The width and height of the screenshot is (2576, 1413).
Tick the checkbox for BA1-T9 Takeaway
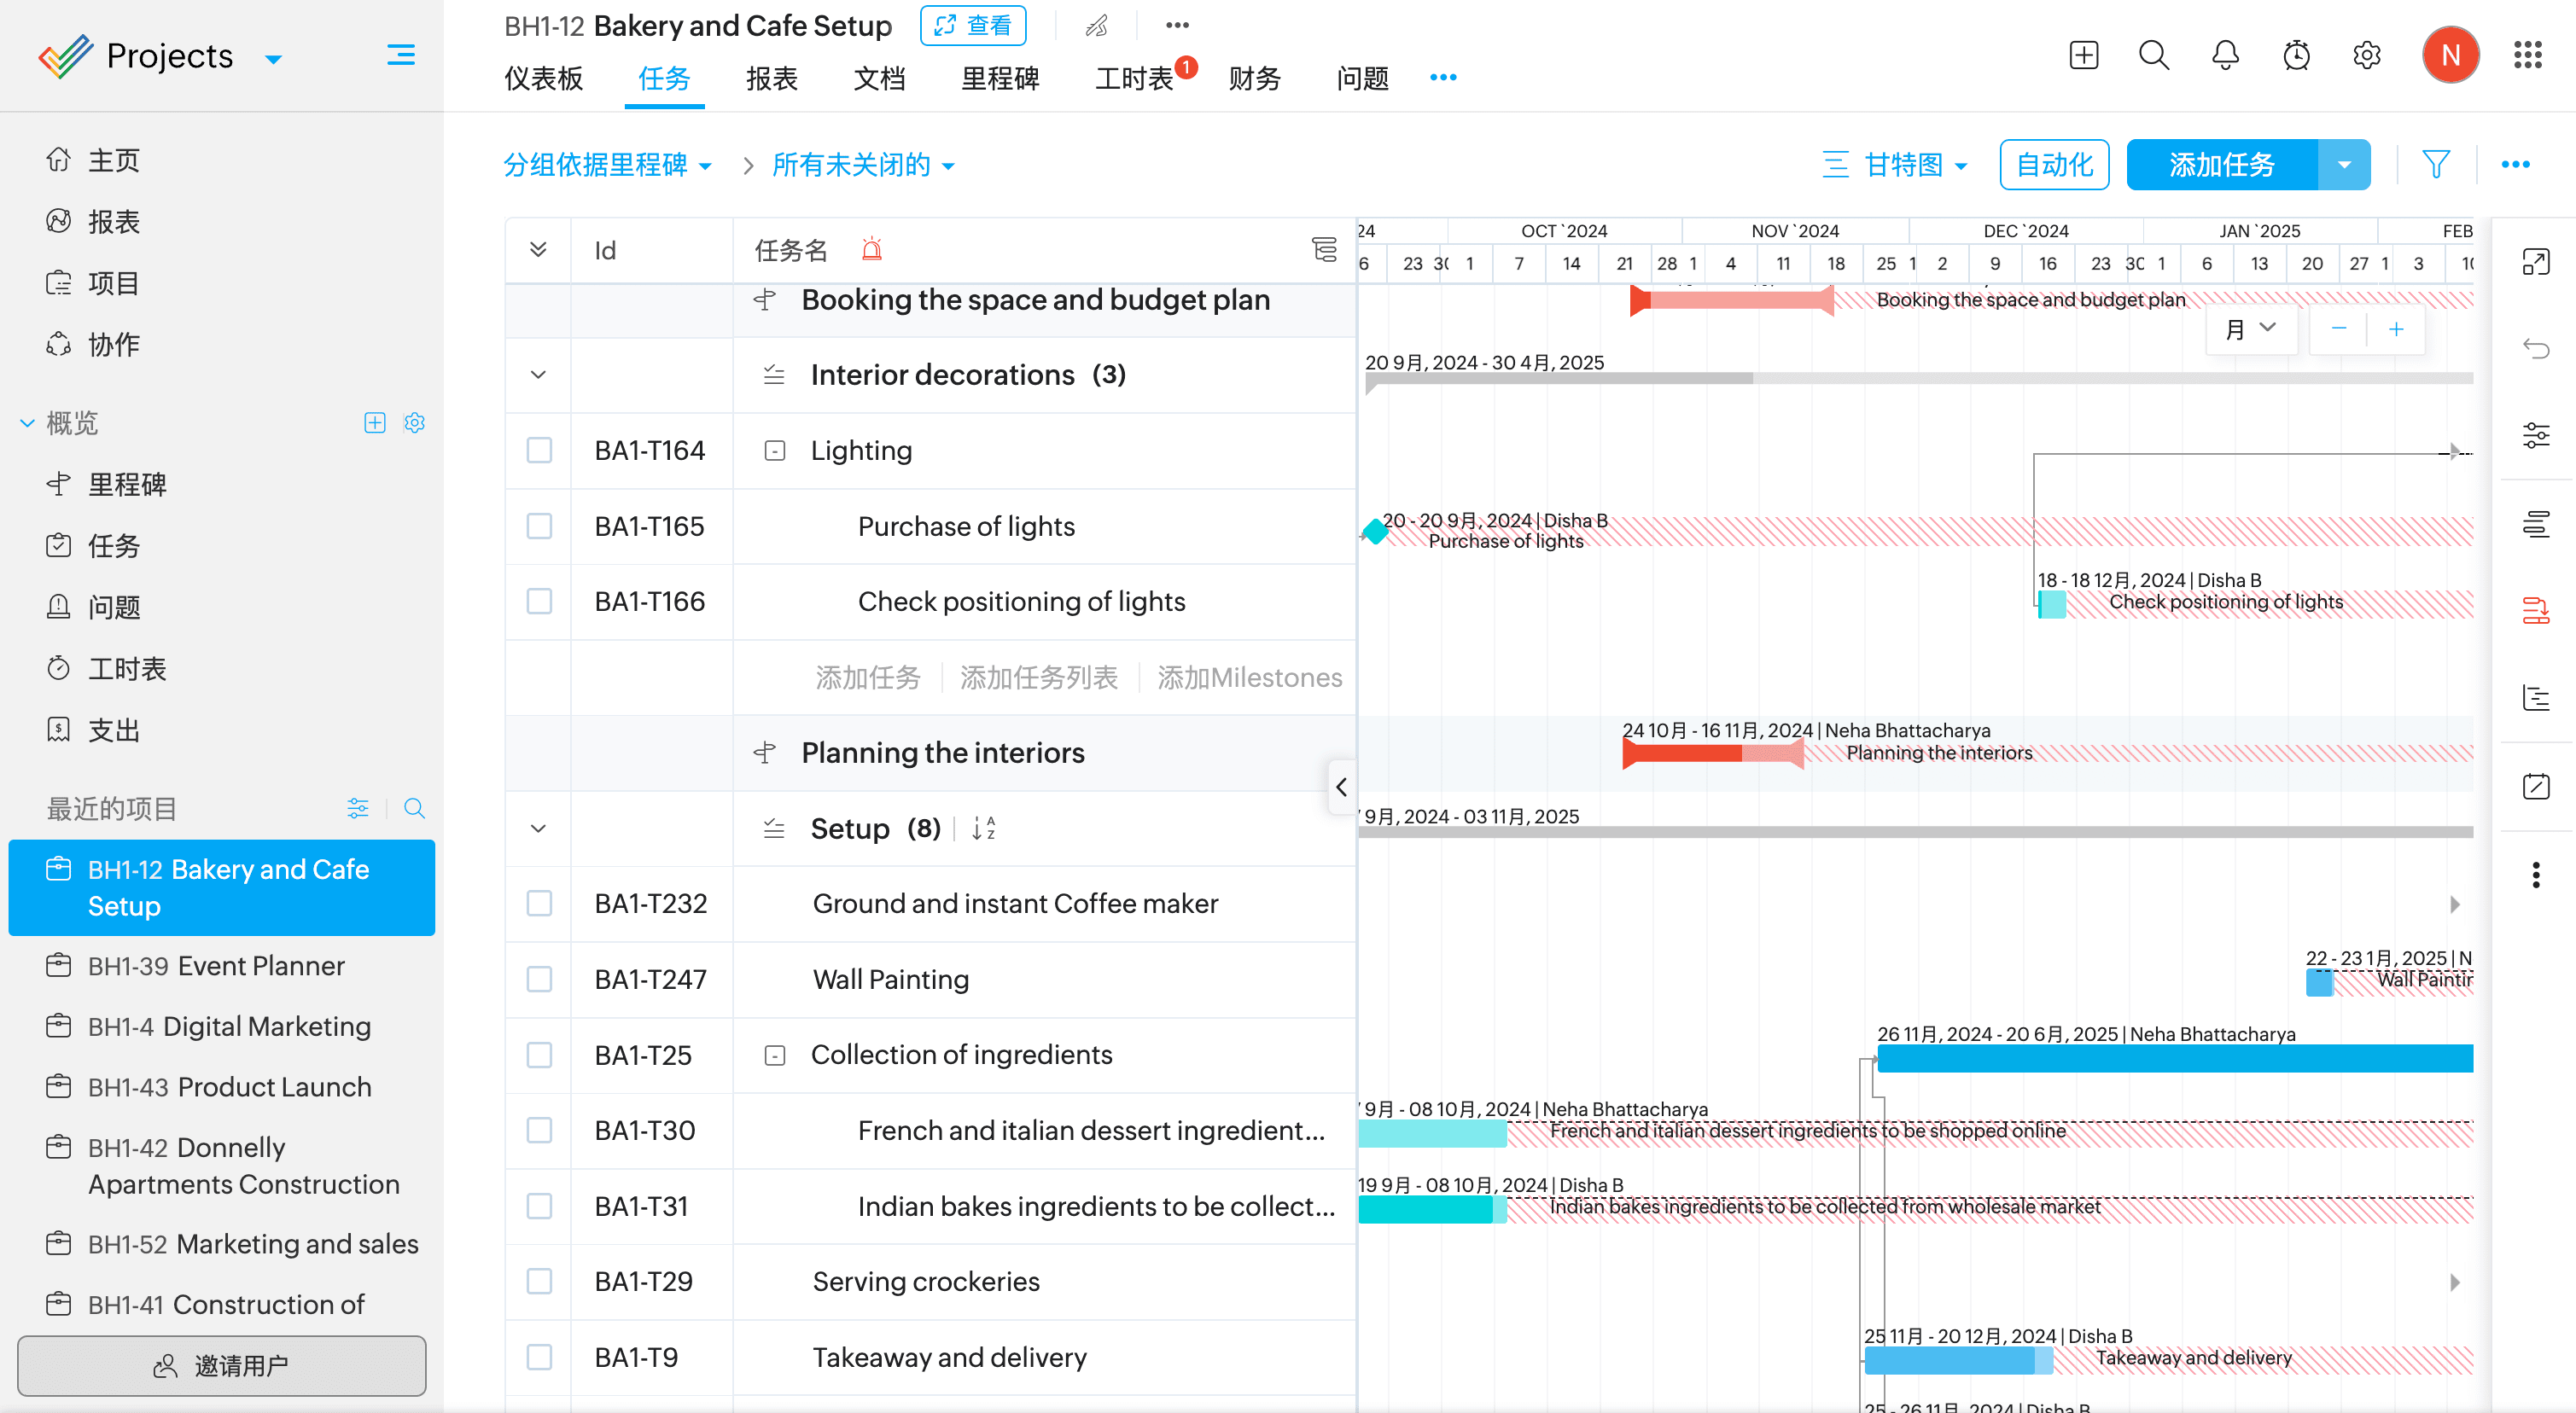(539, 1357)
